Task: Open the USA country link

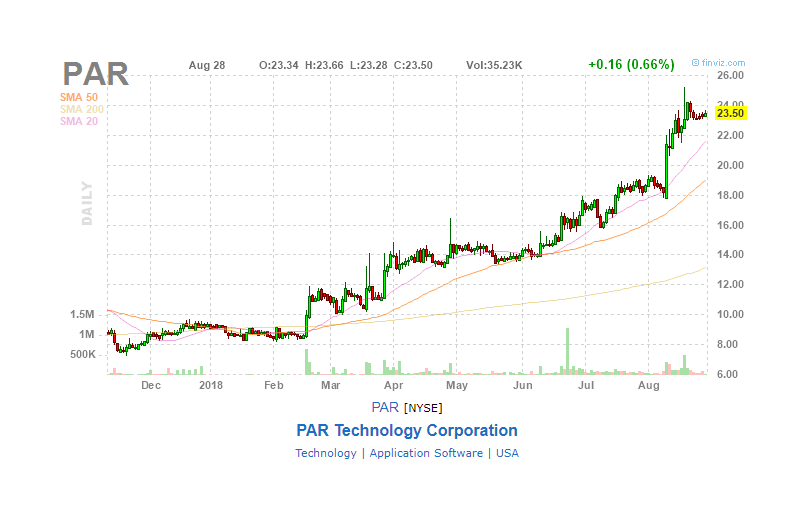Action: (x=507, y=453)
